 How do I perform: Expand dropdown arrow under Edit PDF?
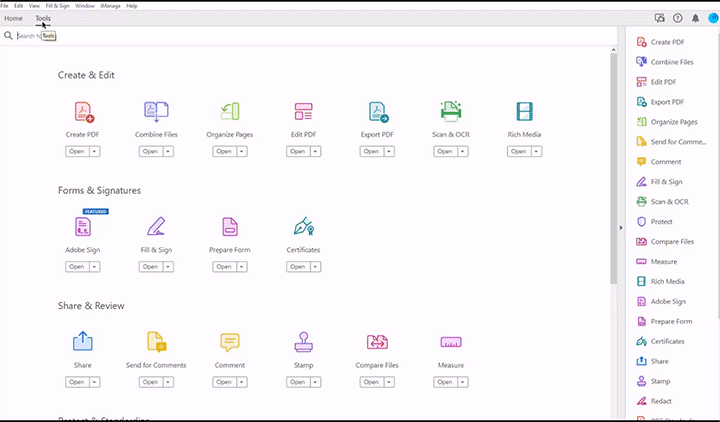pos(316,152)
